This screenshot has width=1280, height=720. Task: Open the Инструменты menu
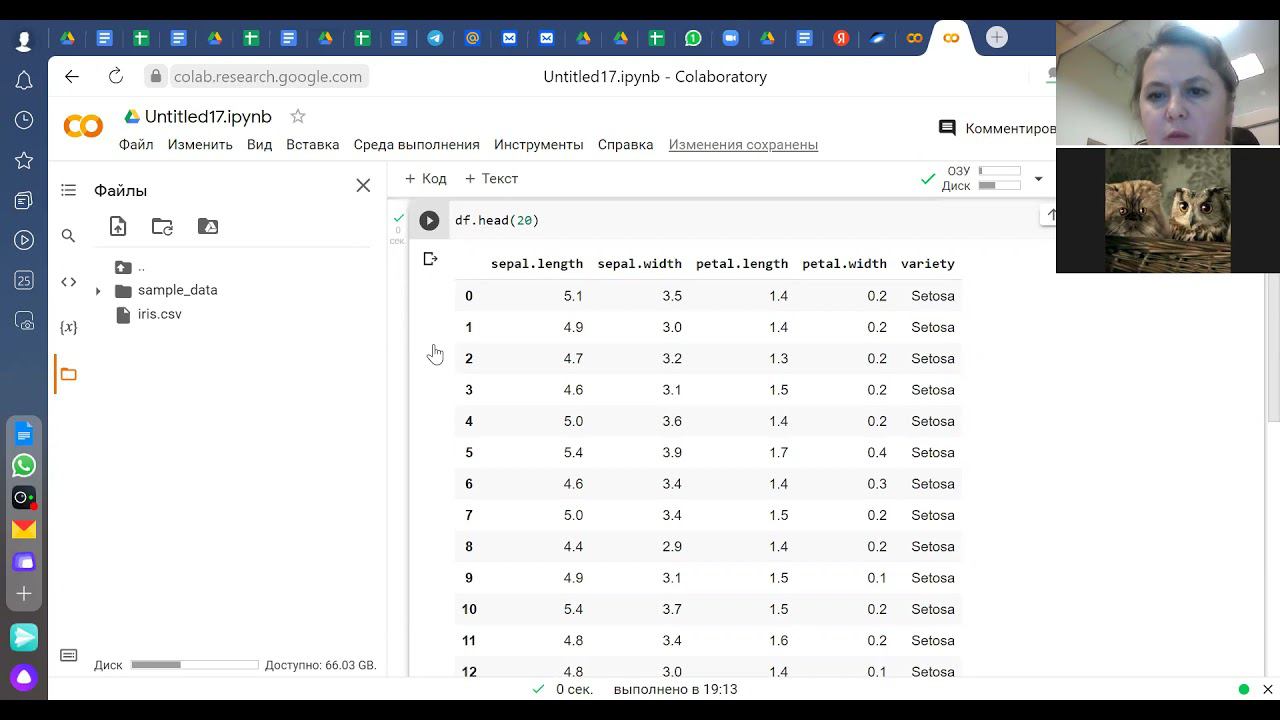click(538, 144)
